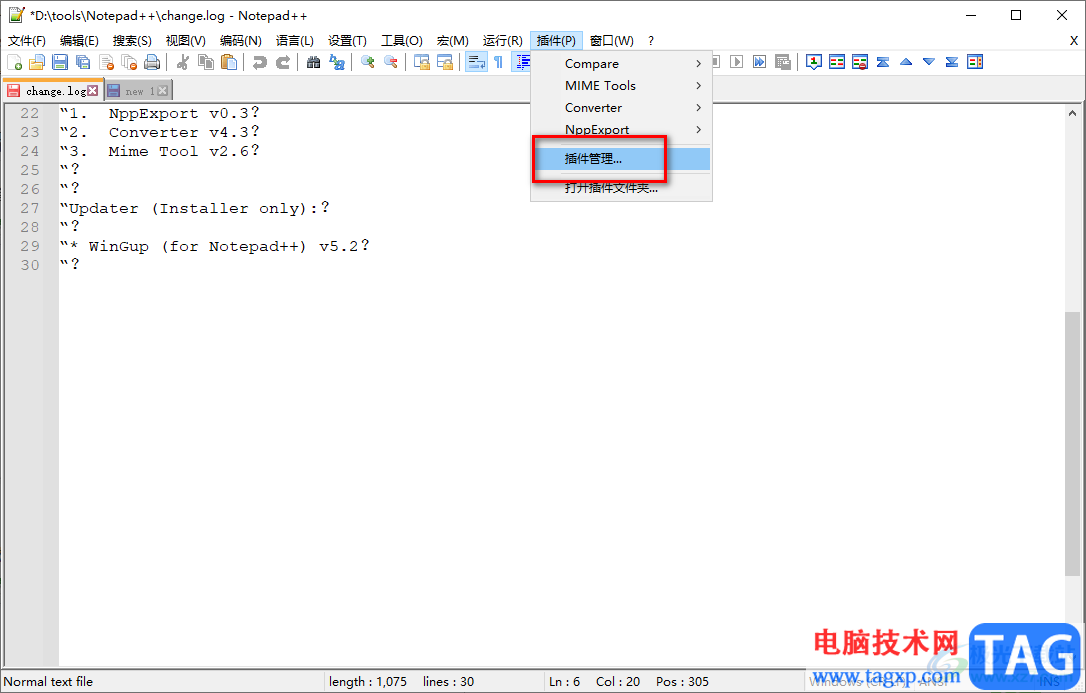Toggle the Compare navigation bar icon
The height and width of the screenshot is (693, 1086).
coord(975,62)
